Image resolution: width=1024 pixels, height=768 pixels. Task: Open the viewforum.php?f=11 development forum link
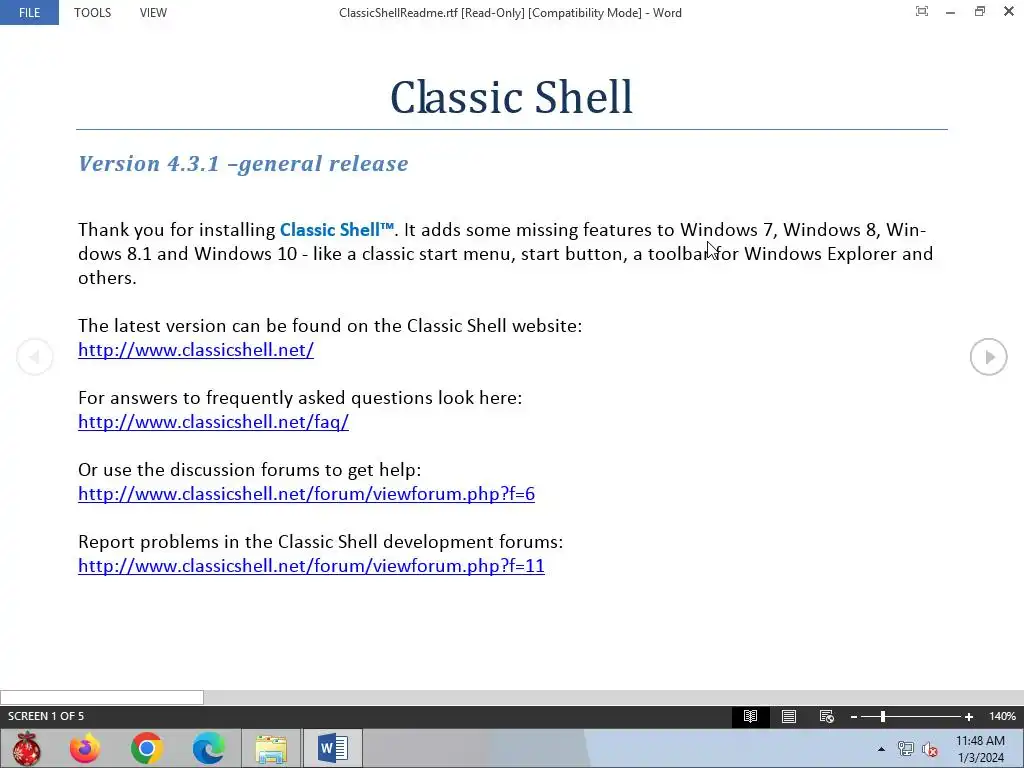311,566
